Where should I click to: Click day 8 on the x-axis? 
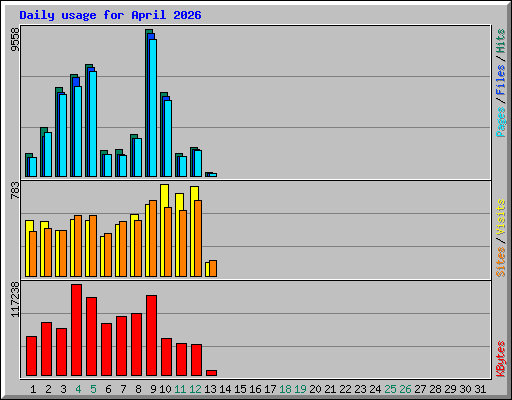138,389
